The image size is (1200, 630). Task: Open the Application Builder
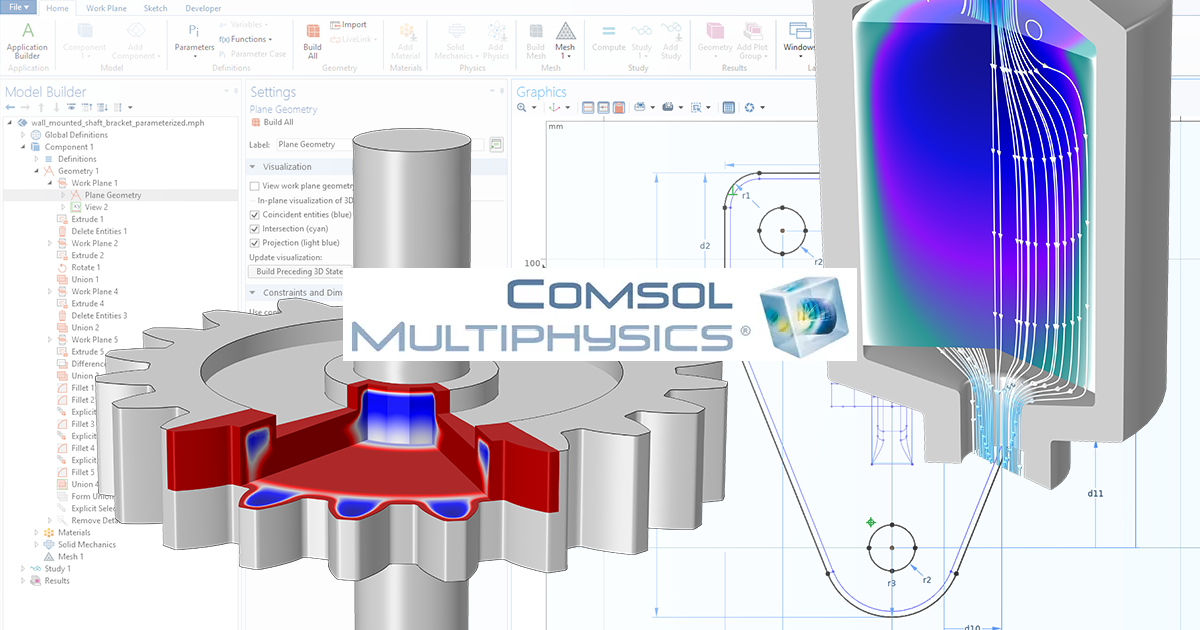coord(27,40)
